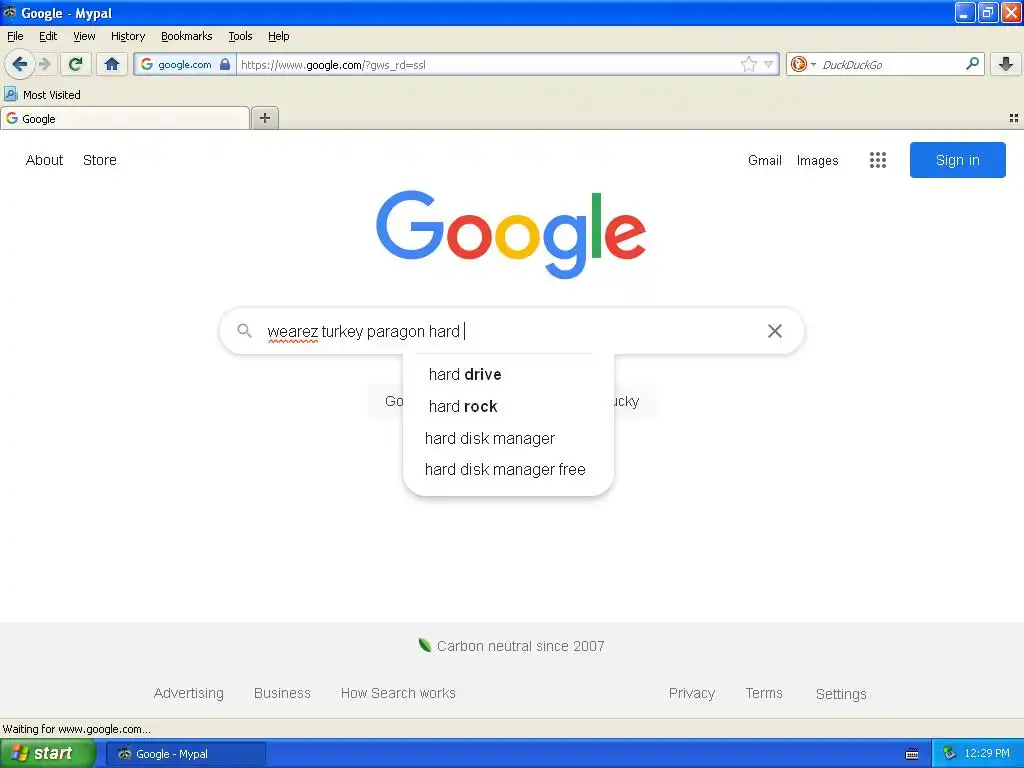Go to Gmail
1024x768 pixels.
point(765,160)
